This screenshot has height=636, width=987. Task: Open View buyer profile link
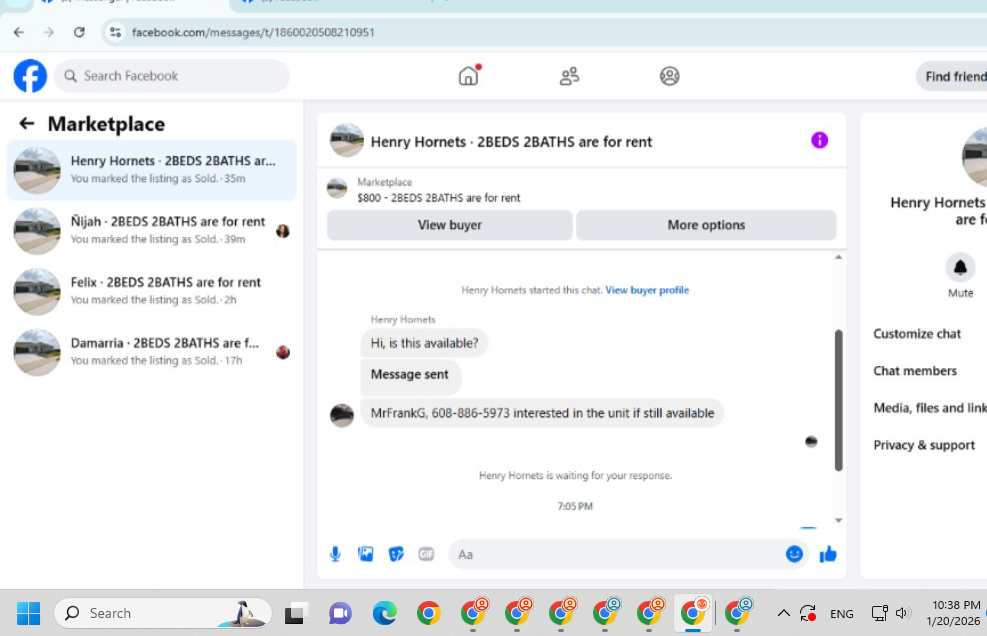(x=647, y=290)
